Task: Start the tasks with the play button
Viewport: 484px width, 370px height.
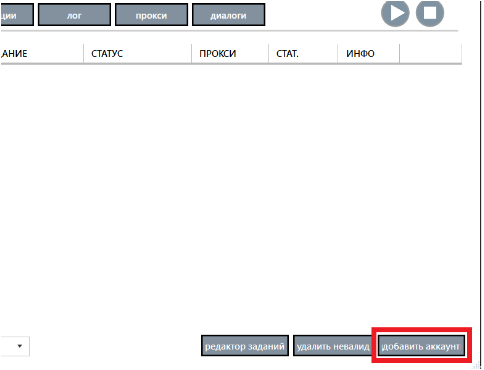Action: tap(395, 13)
